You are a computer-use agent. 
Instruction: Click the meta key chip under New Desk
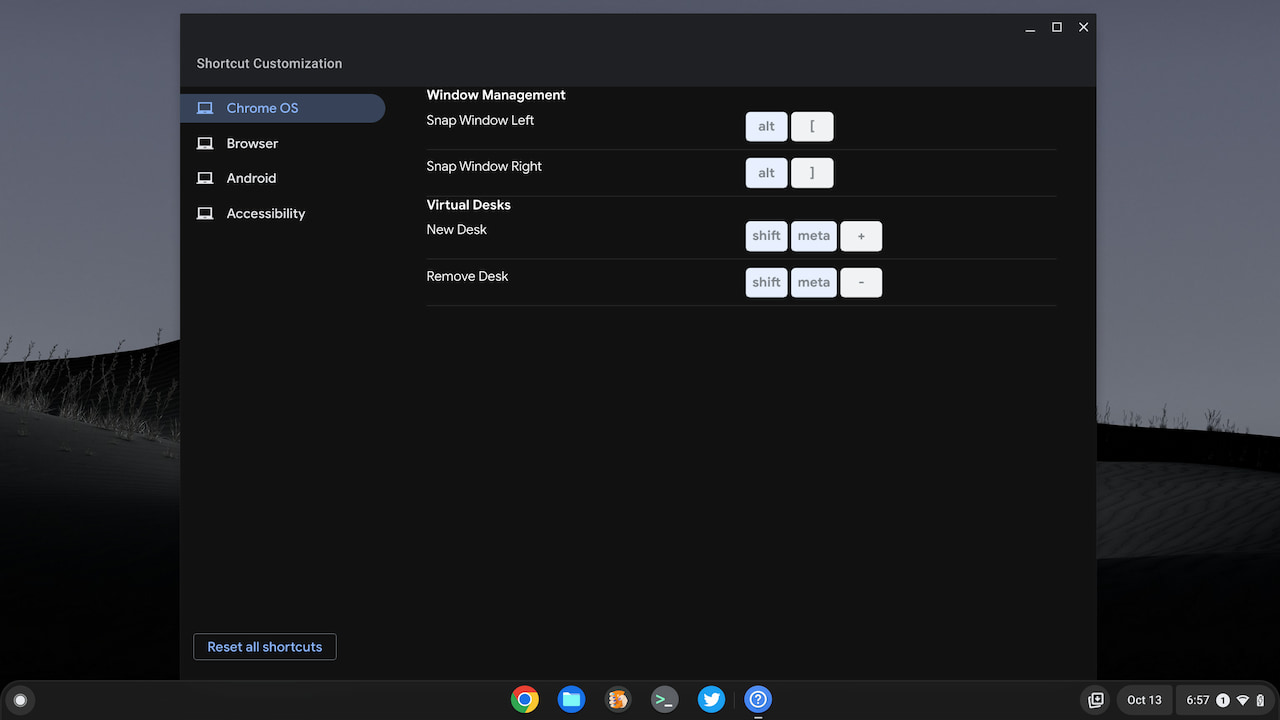click(813, 236)
